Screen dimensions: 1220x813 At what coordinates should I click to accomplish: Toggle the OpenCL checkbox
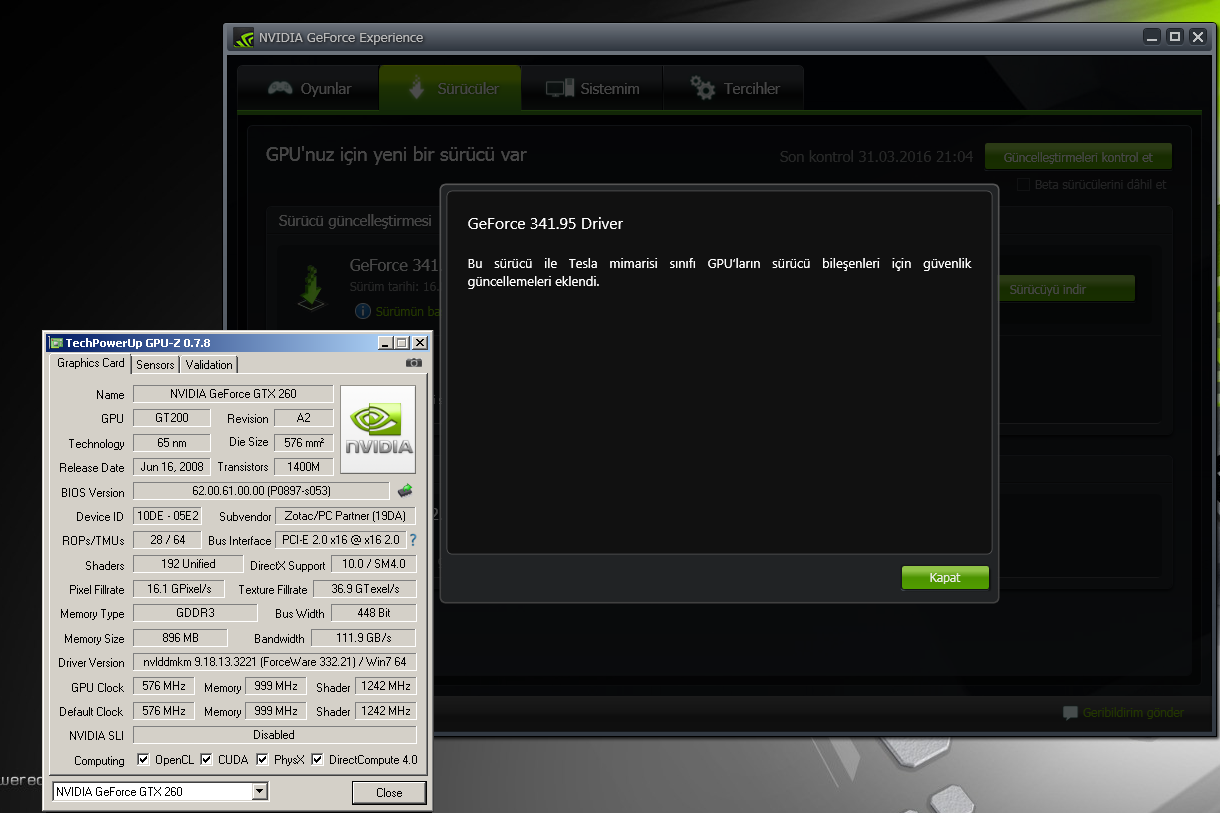point(142,760)
